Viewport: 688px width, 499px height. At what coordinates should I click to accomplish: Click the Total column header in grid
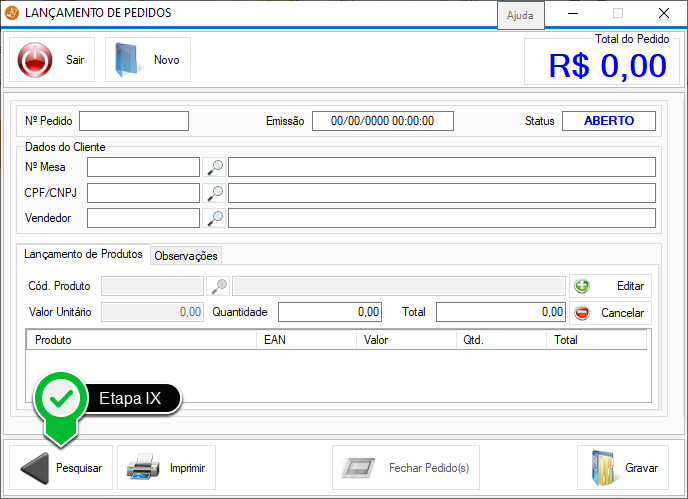pos(597,340)
